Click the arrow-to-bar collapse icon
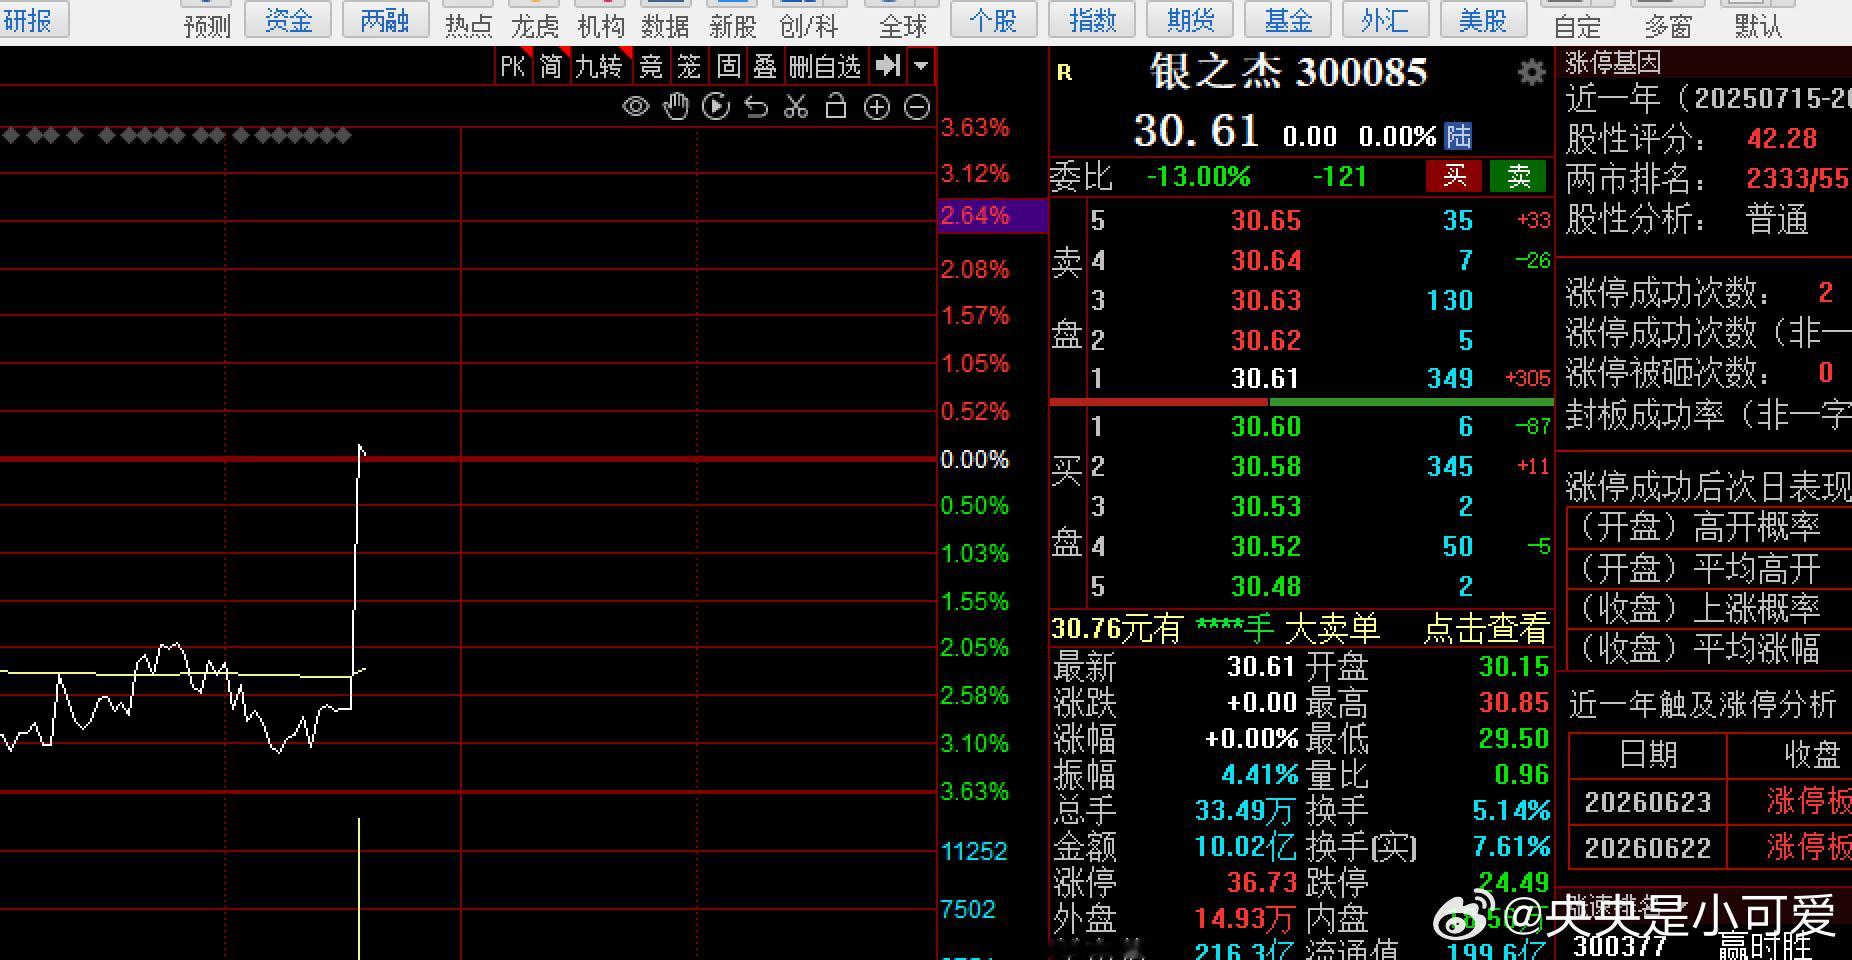The height and width of the screenshot is (960, 1852). click(887, 66)
